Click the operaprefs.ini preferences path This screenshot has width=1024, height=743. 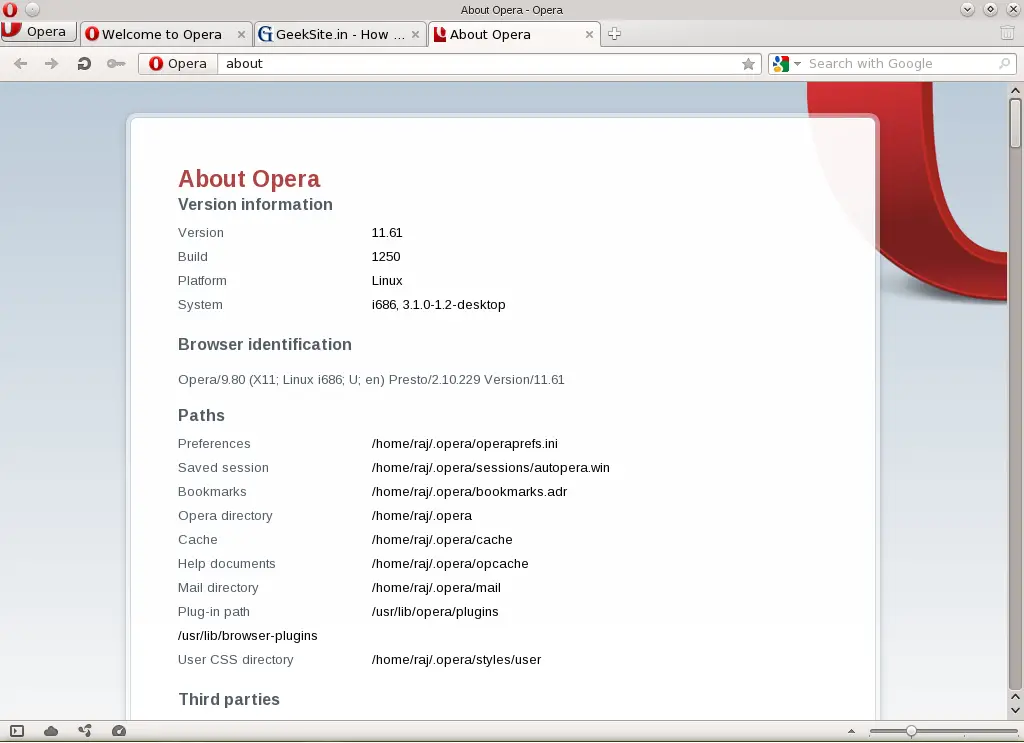point(464,444)
